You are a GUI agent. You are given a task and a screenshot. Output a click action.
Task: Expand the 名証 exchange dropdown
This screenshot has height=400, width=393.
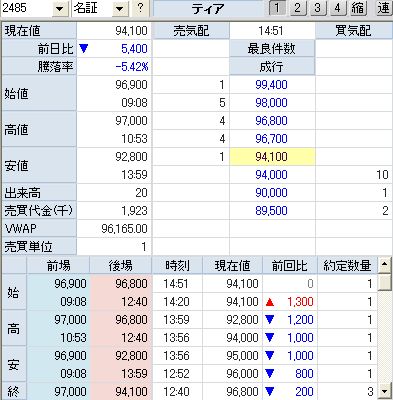point(120,9)
